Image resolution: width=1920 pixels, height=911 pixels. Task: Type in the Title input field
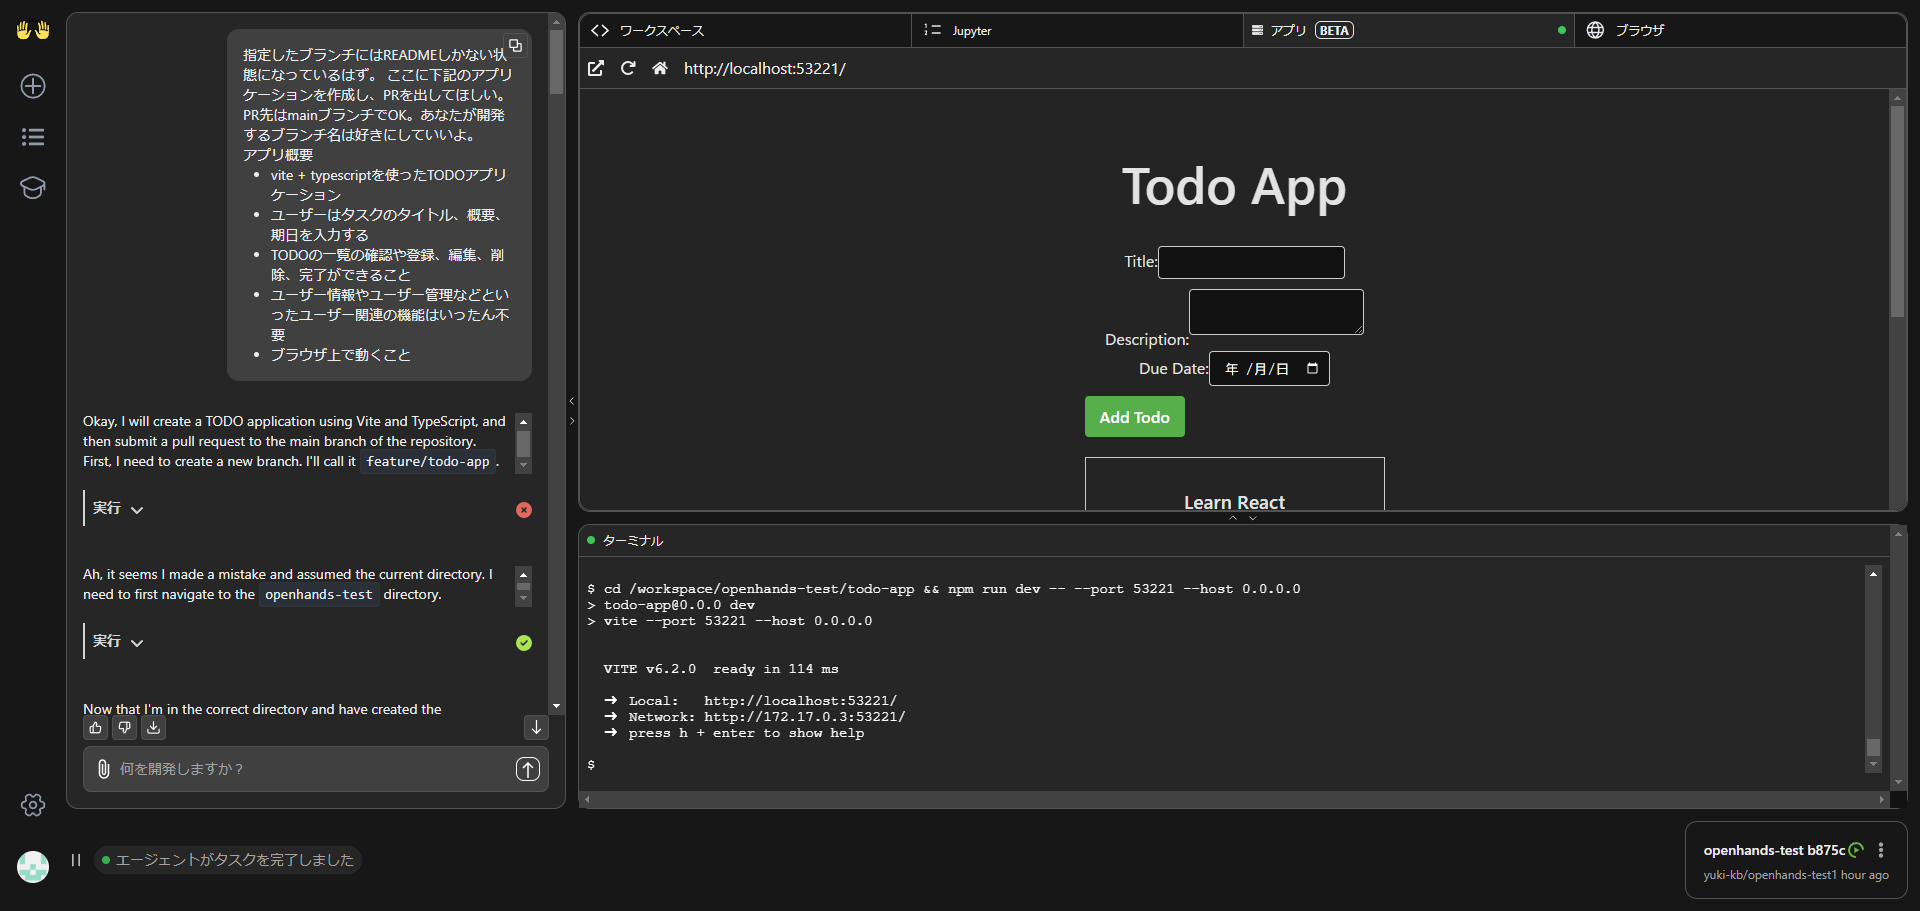[x=1251, y=262]
